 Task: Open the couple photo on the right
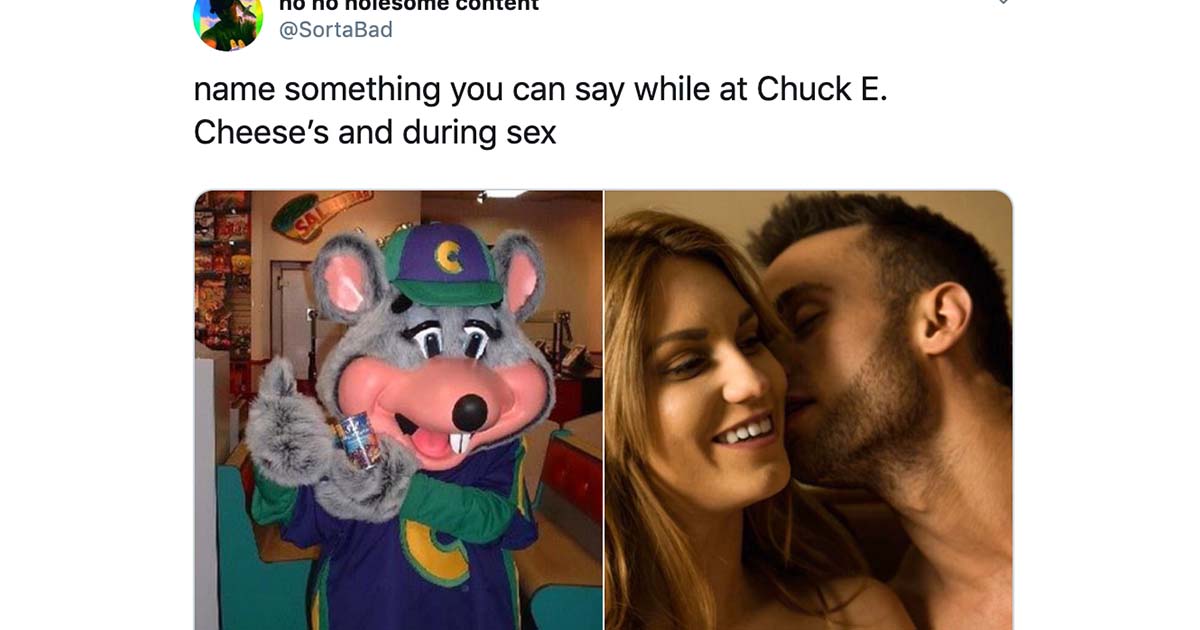tap(809, 410)
